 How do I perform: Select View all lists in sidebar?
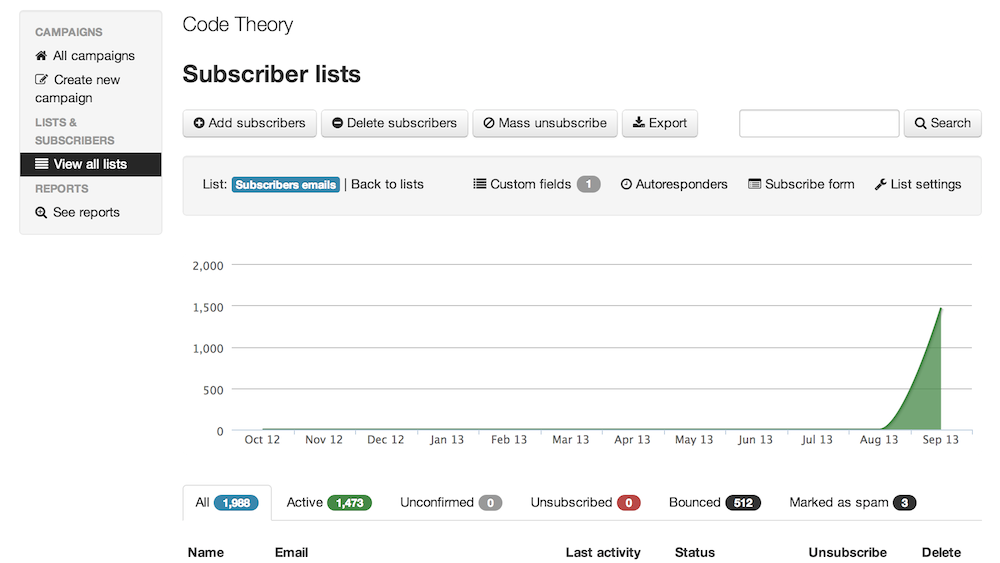91,165
